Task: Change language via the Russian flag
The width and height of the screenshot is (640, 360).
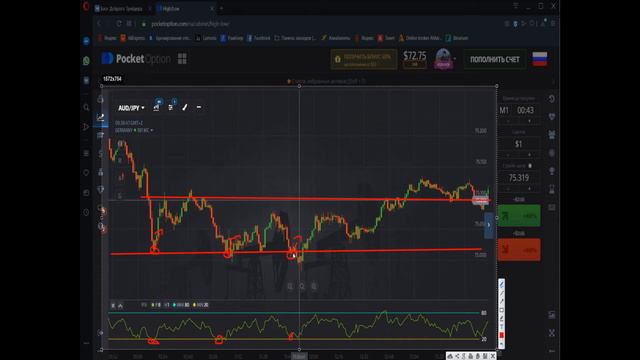Action: (540, 59)
